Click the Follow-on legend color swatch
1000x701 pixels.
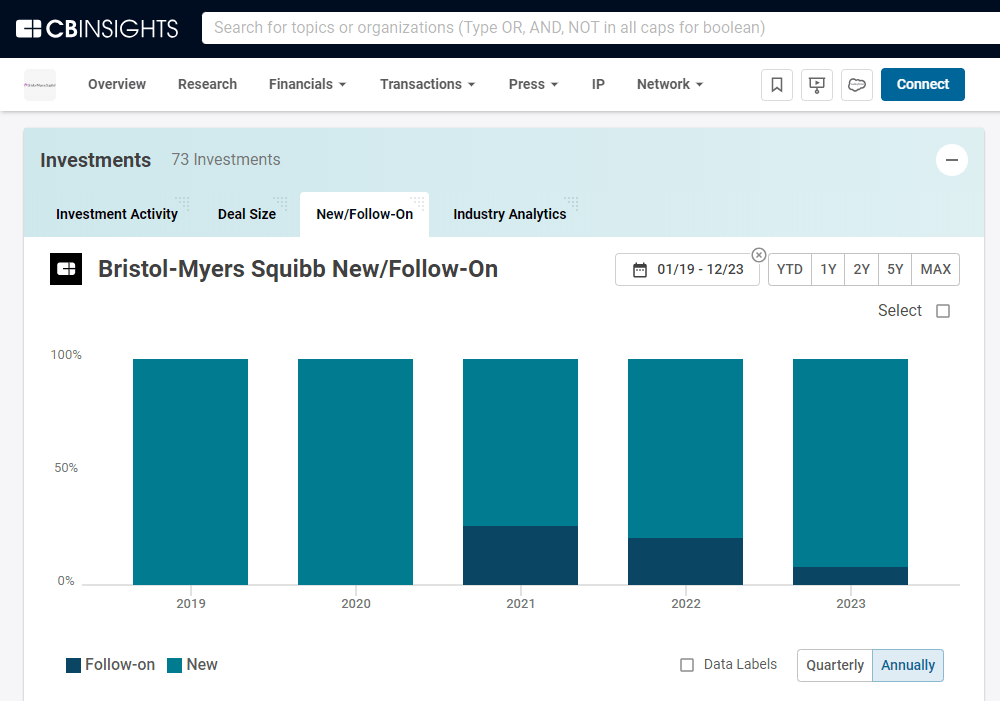pos(73,665)
